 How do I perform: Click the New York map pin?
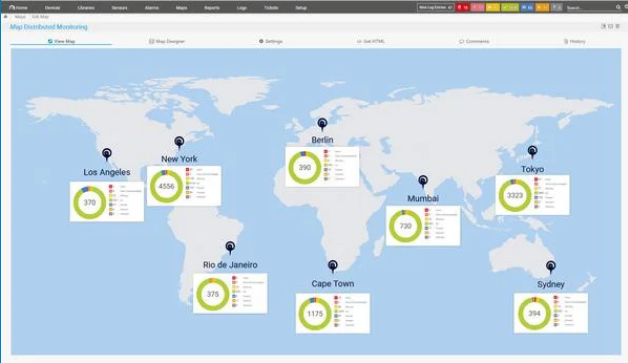tap(179, 143)
